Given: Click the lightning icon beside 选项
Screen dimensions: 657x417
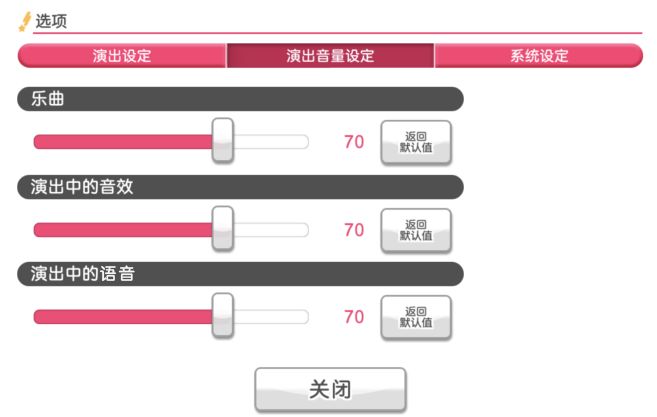Looking at the screenshot, I should tap(25, 21).
